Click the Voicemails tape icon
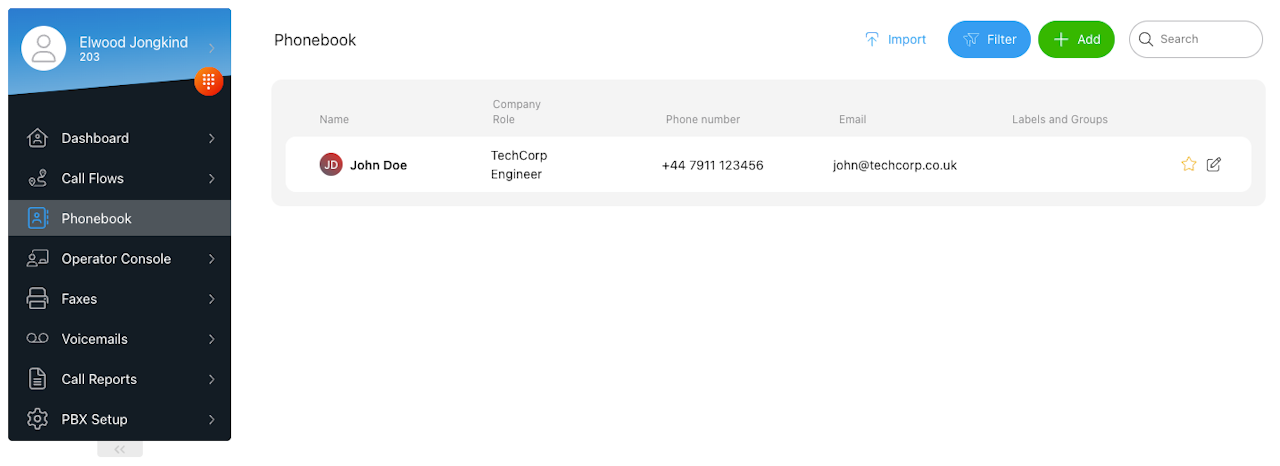Image resolution: width=1280 pixels, height=466 pixels. coord(37,338)
